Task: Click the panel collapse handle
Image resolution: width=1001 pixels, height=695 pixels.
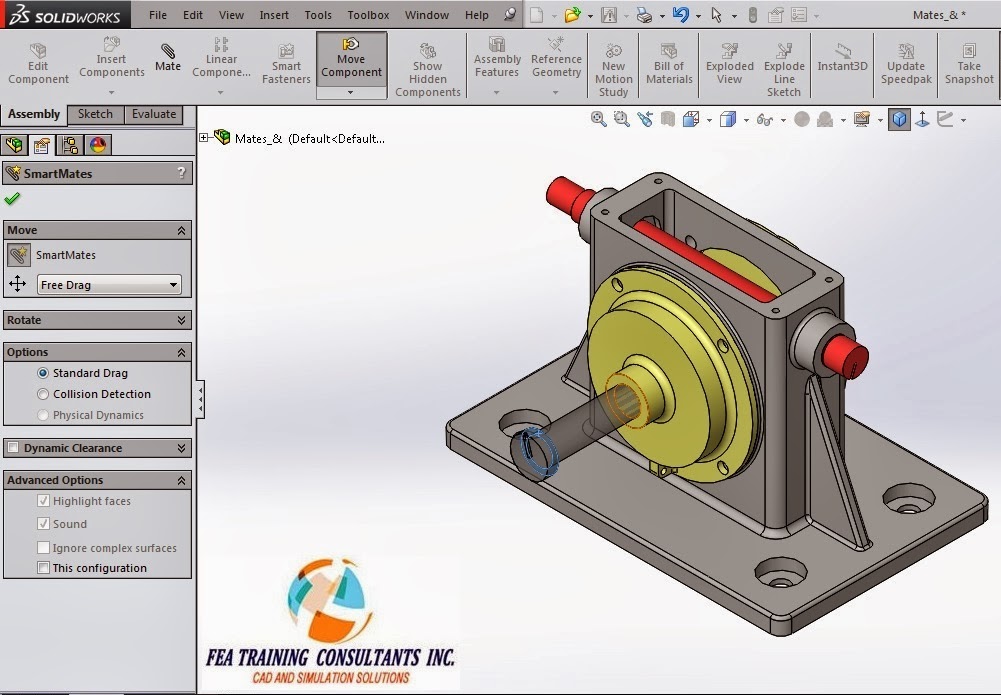Action: [x=200, y=400]
